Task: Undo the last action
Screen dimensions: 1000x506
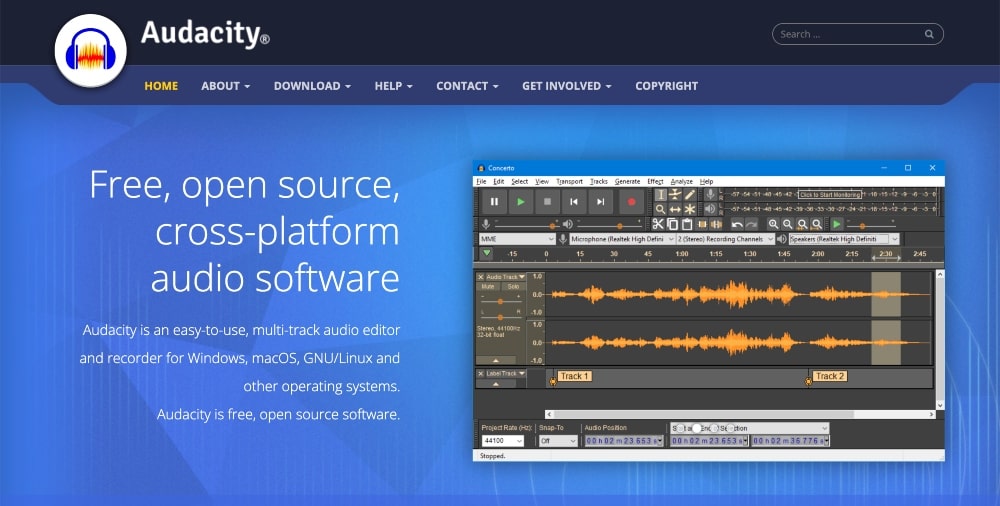Action: point(737,224)
